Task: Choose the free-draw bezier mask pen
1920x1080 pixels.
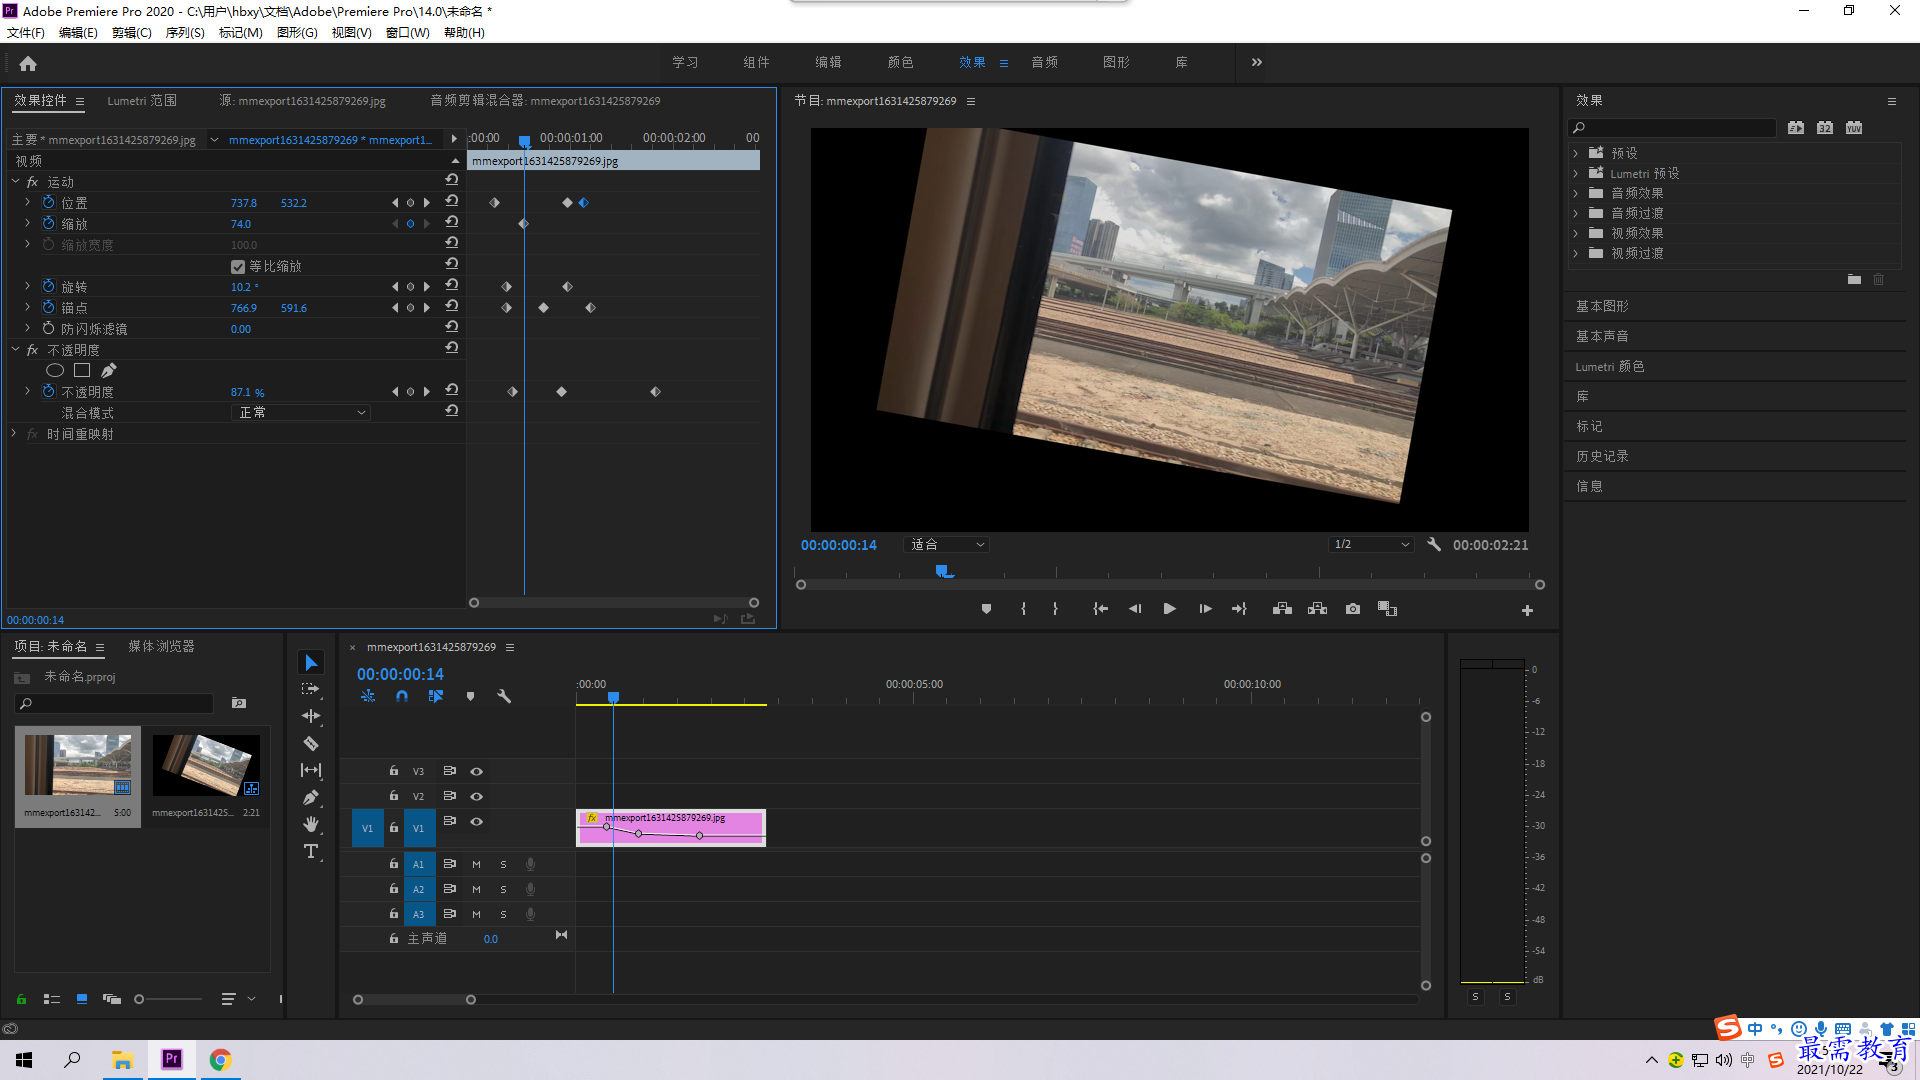Action: click(108, 371)
